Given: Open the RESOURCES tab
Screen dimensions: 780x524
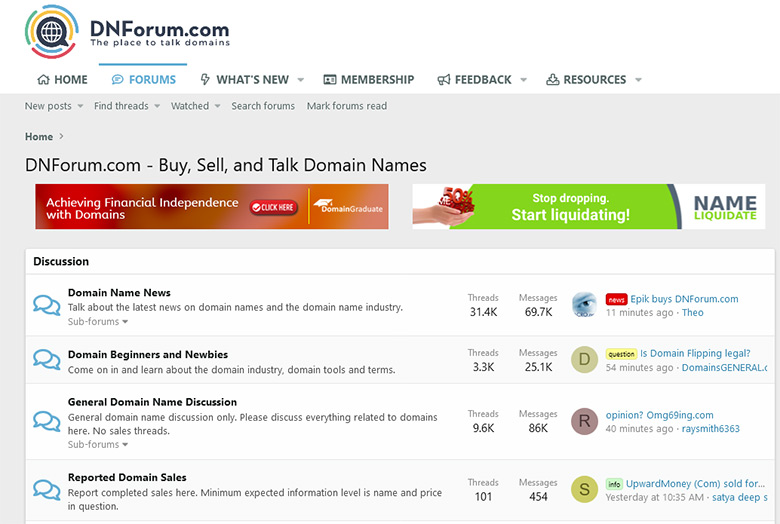Looking at the screenshot, I should pyautogui.click(x=586, y=80).
